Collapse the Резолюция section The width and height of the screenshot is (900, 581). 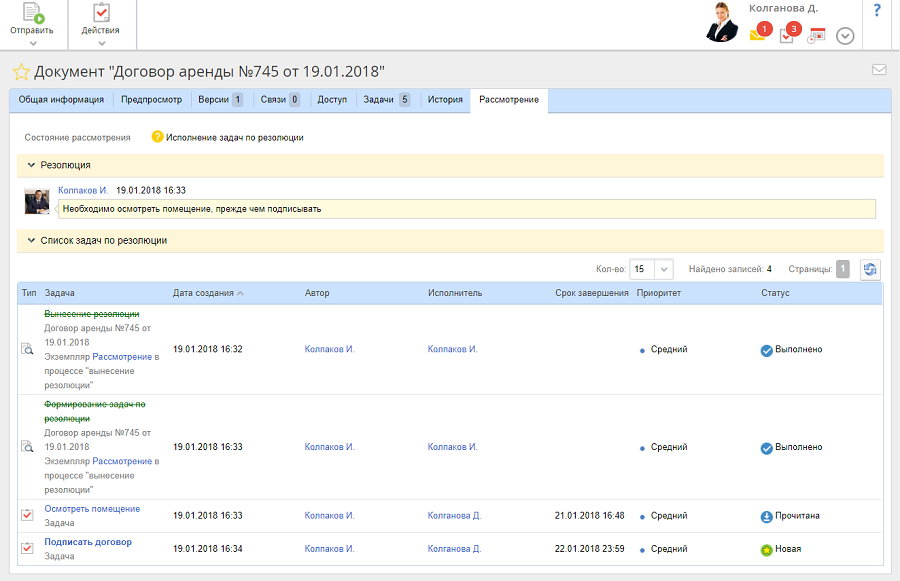[31, 165]
